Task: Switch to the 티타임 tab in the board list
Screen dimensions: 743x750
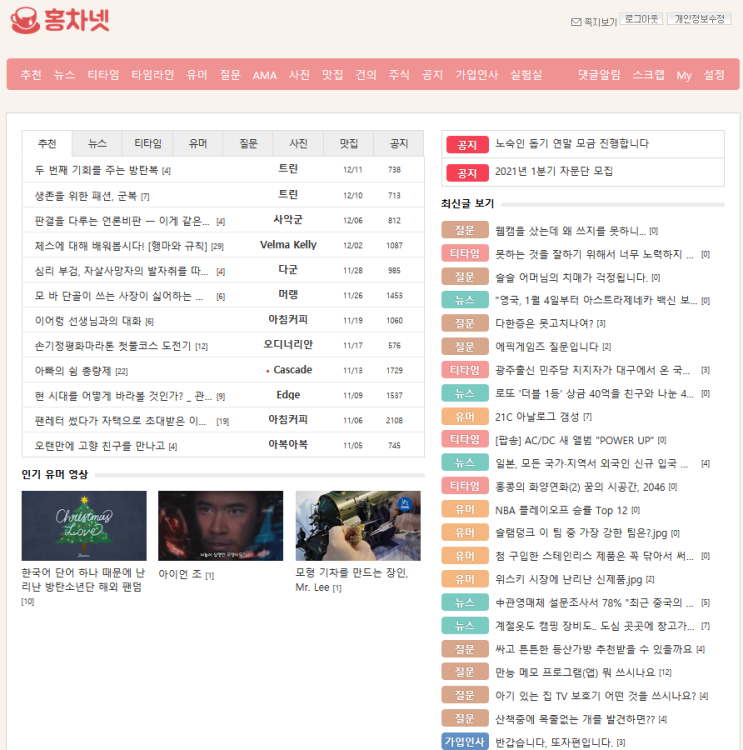Action: pos(147,143)
